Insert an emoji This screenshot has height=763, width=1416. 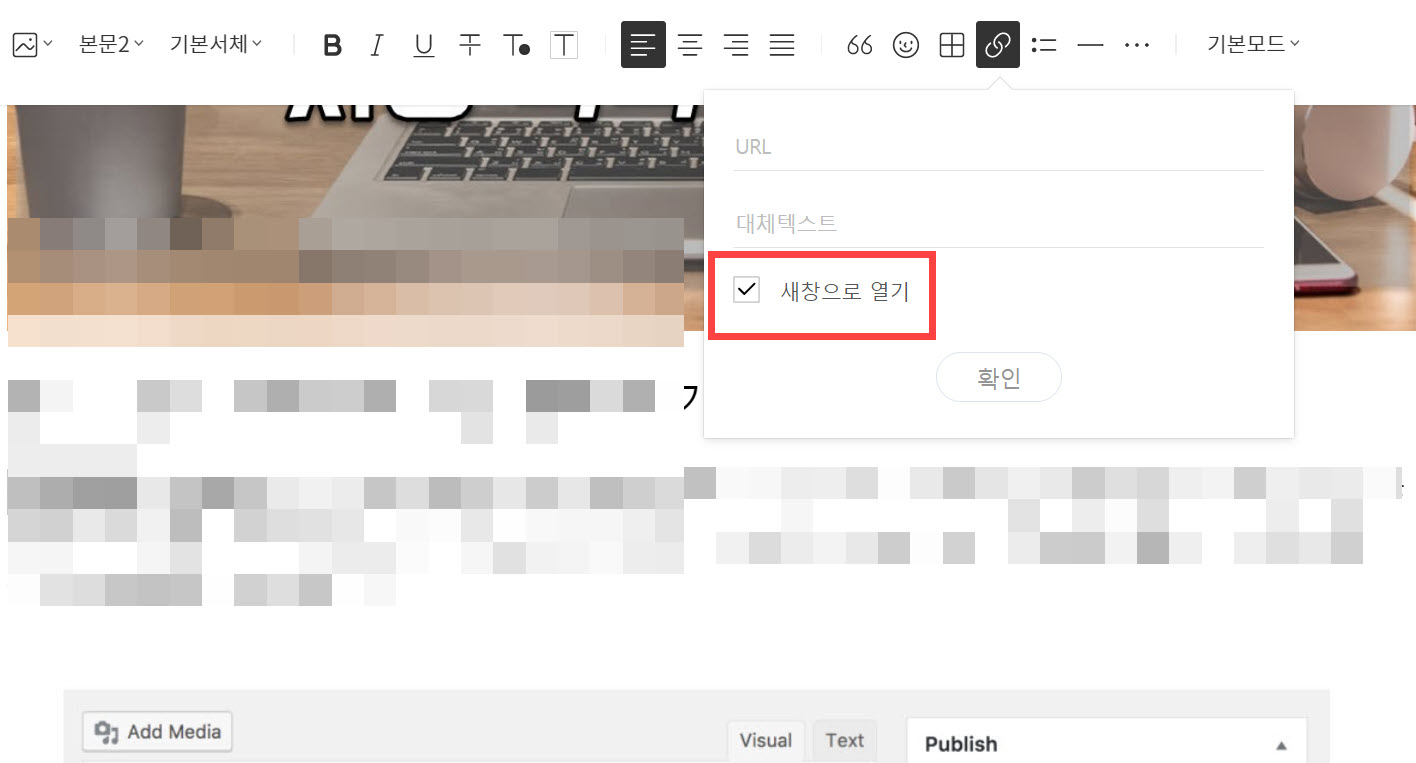pos(905,44)
